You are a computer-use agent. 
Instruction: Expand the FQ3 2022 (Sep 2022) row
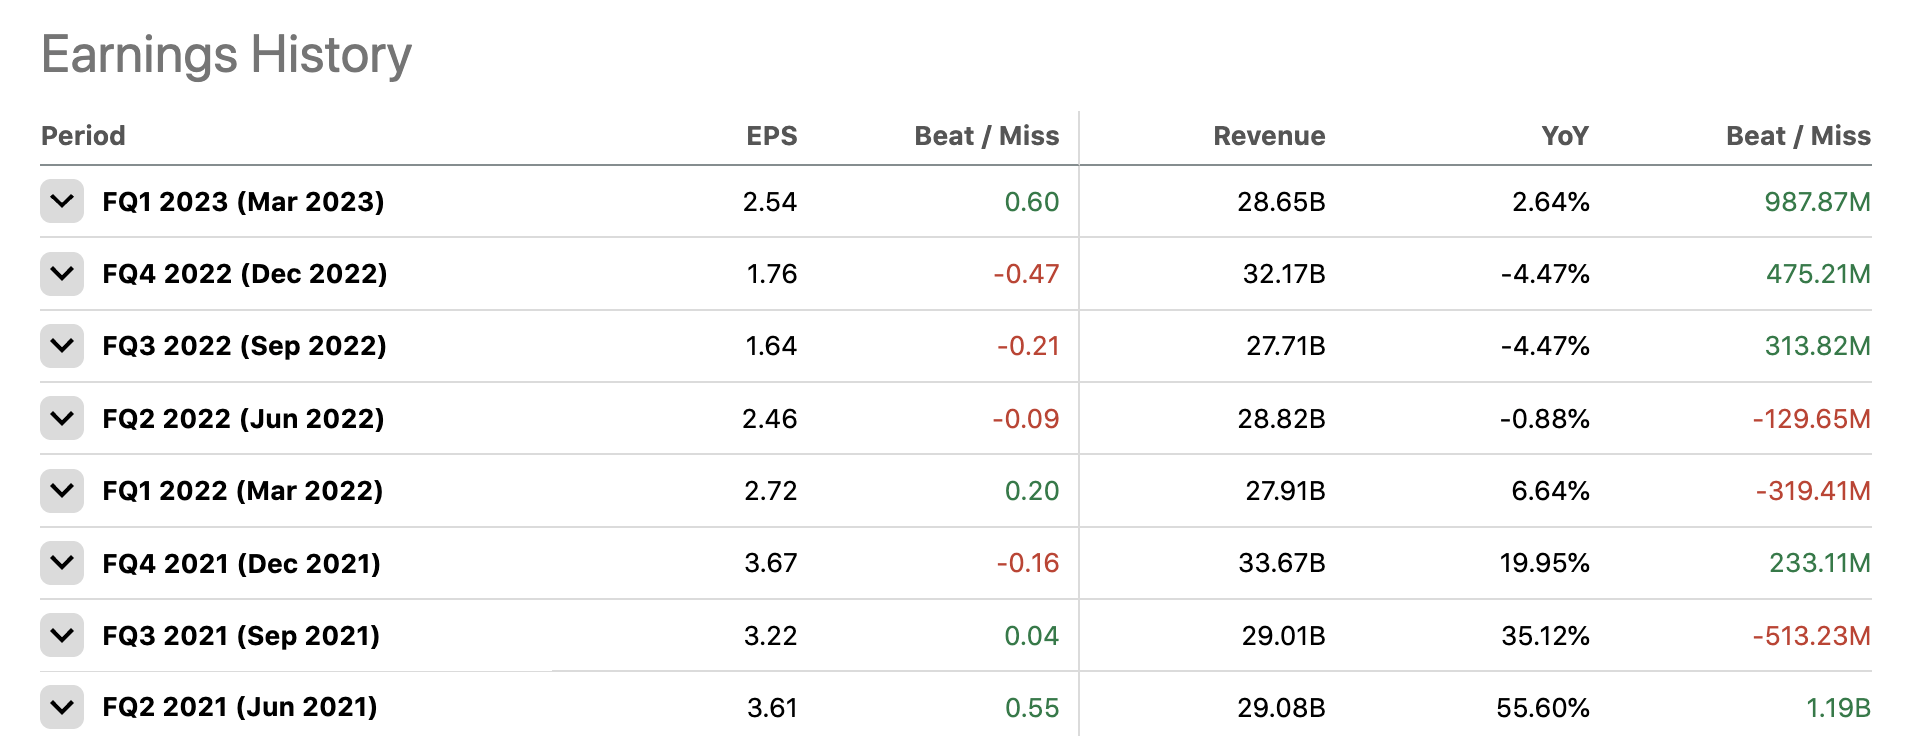[x=62, y=346]
